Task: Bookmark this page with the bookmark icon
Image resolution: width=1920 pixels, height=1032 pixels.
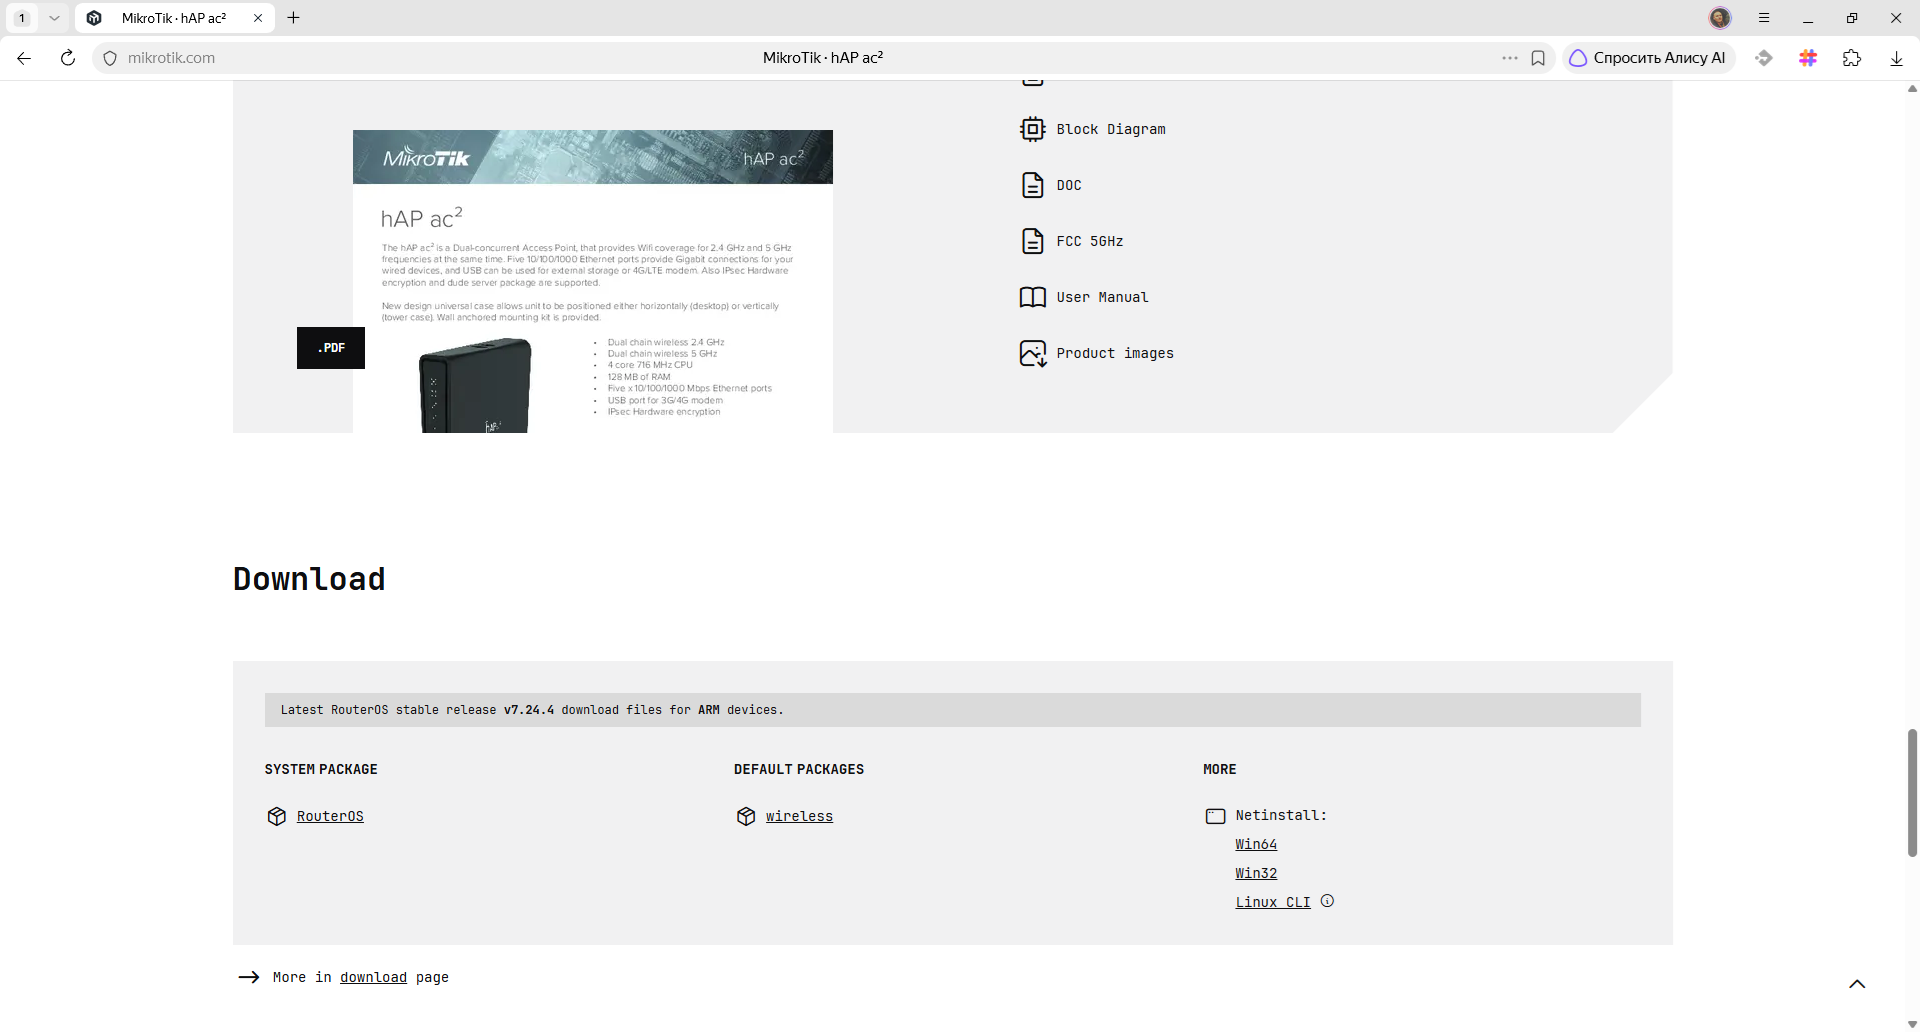Action: tap(1538, 58)
